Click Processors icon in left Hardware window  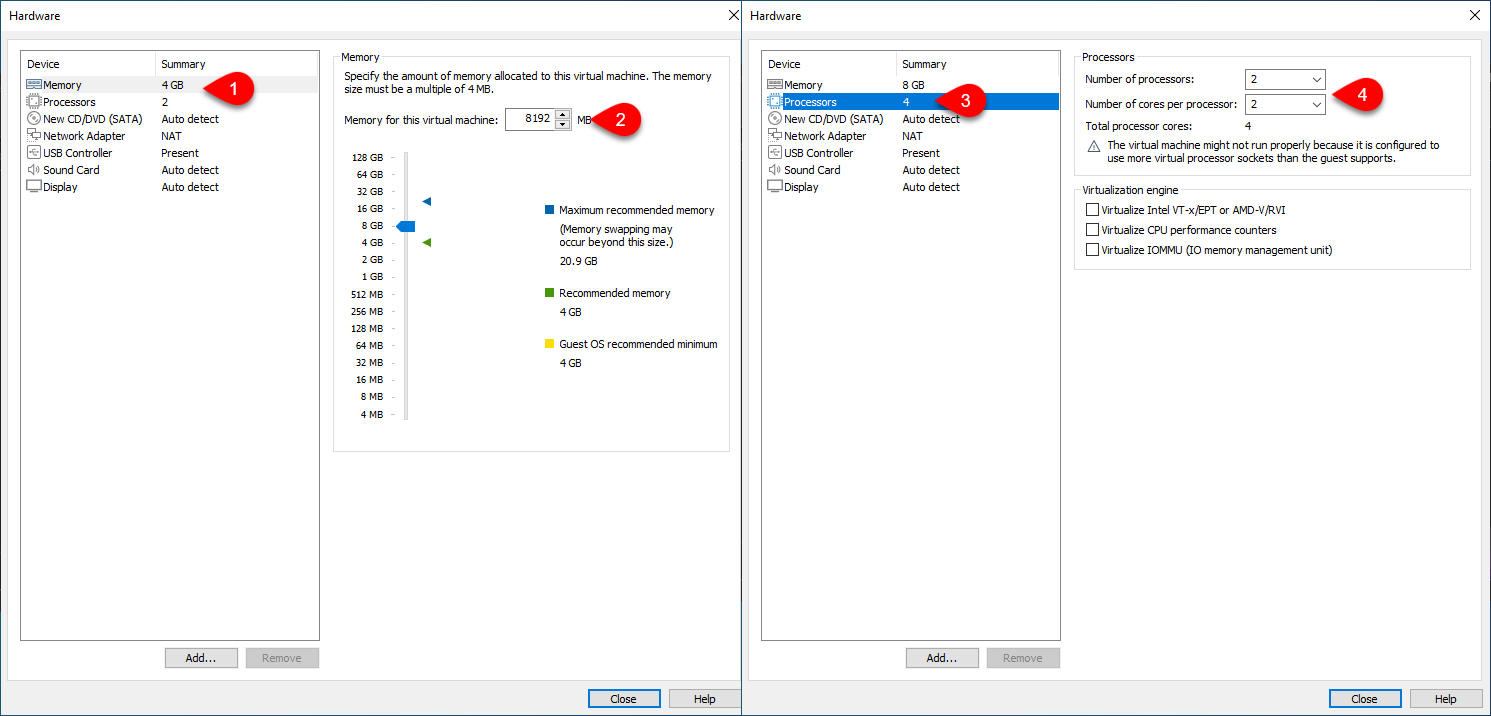coord(33,102)
